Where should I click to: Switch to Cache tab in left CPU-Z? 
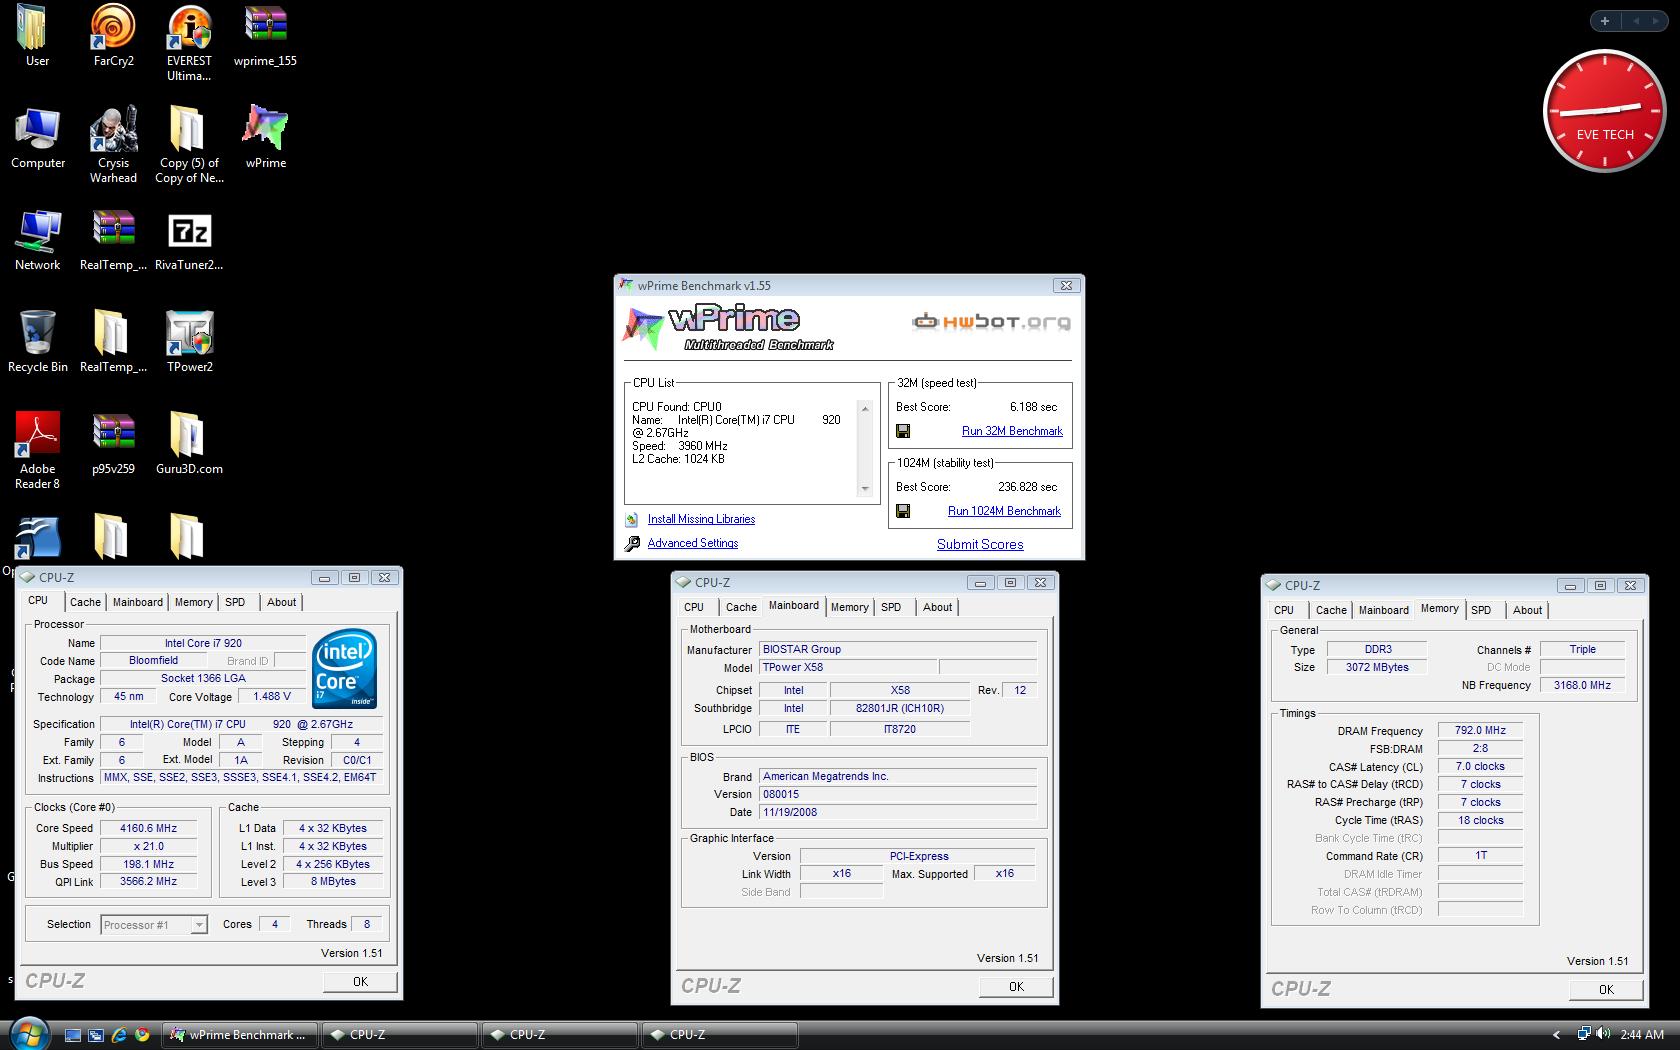(85, 602)
